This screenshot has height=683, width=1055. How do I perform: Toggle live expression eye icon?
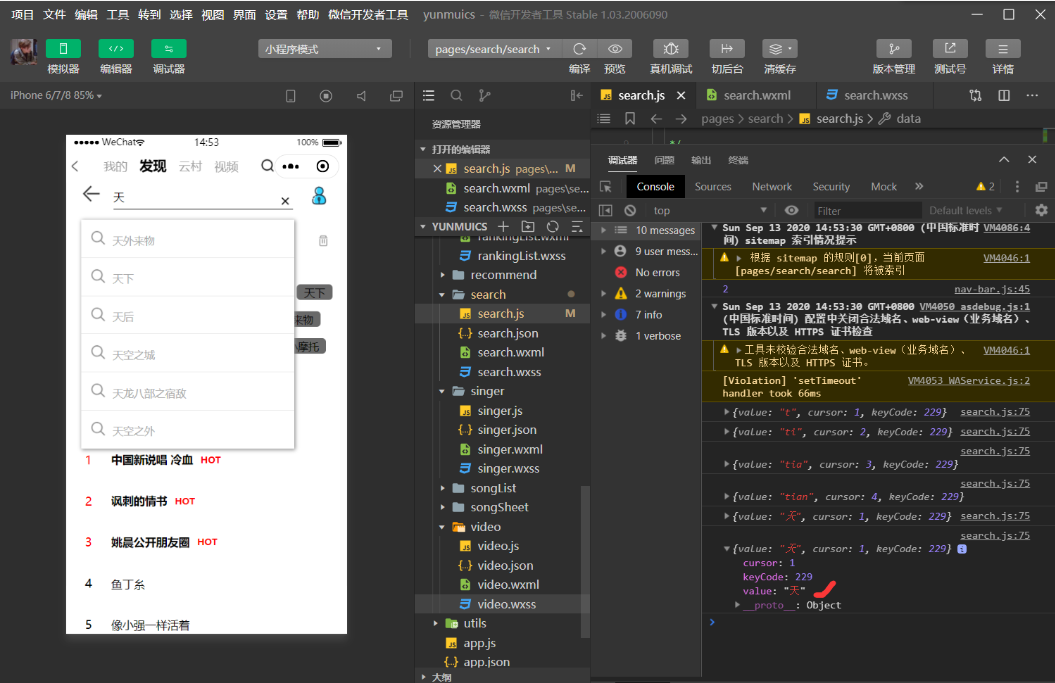[x=792, y=211]
